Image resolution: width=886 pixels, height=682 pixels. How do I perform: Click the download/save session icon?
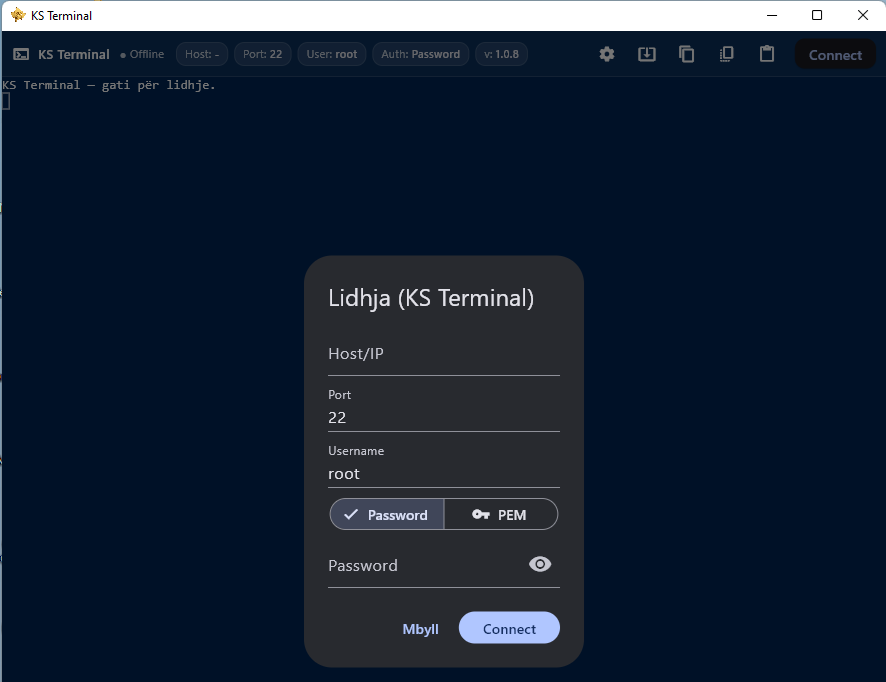click(646, 54)
